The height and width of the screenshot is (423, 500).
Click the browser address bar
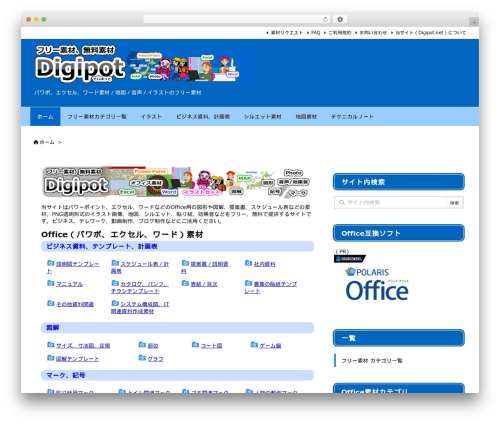pos(236,20)
